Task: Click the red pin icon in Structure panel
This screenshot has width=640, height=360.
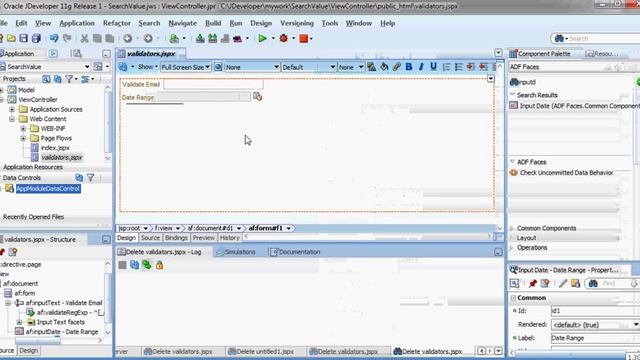Action: 2,252
